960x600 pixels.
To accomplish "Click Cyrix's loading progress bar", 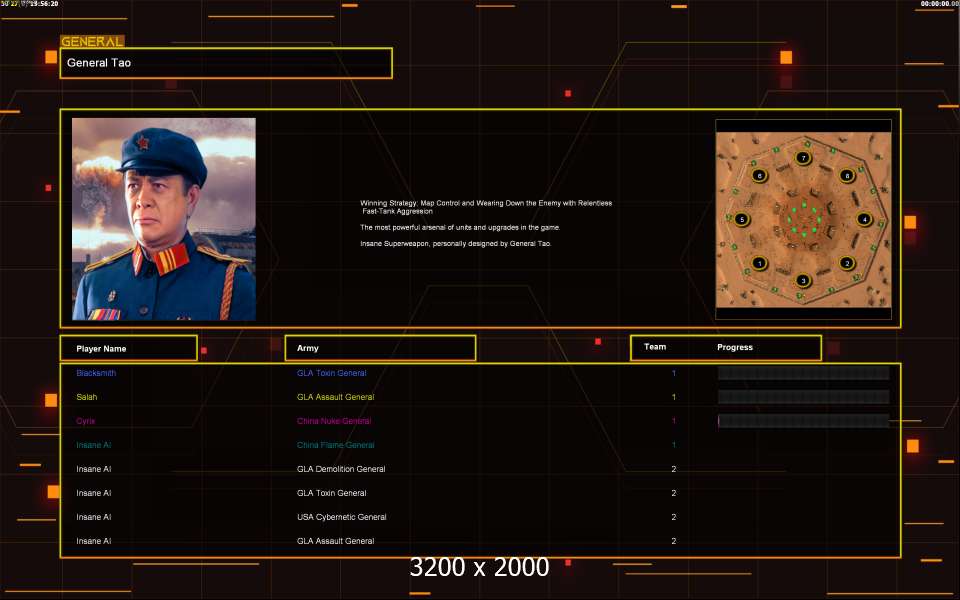I will tap(804, 421).
